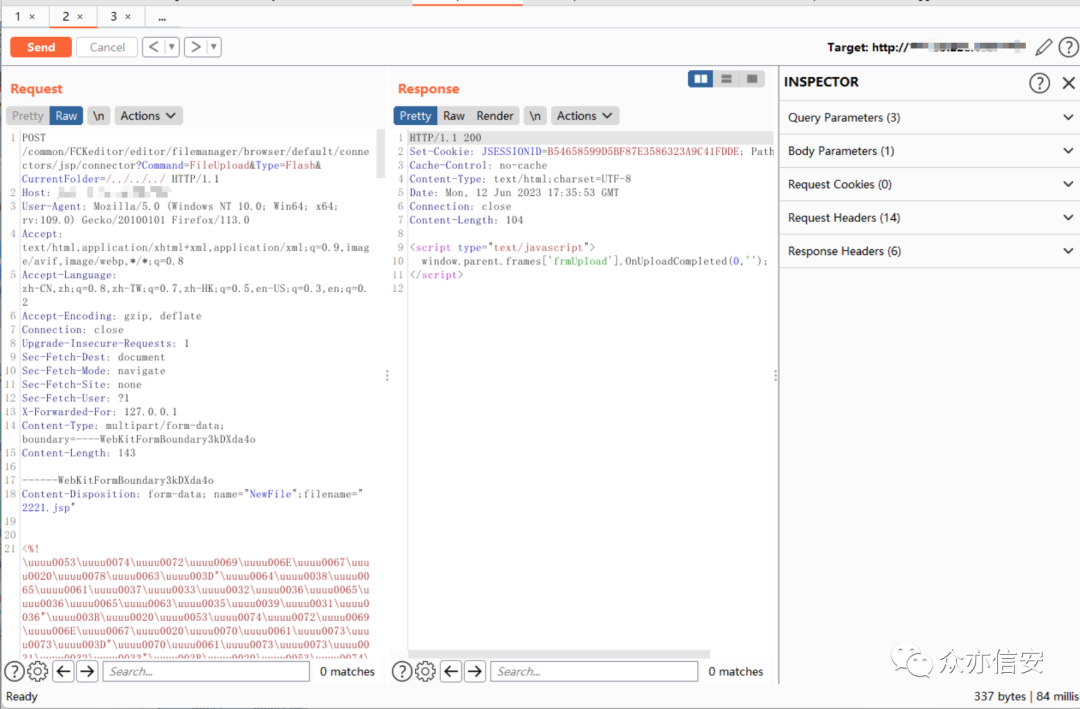Open a new repeater tab with the ellipsis
1080x709 pixels.
[162, 17]
